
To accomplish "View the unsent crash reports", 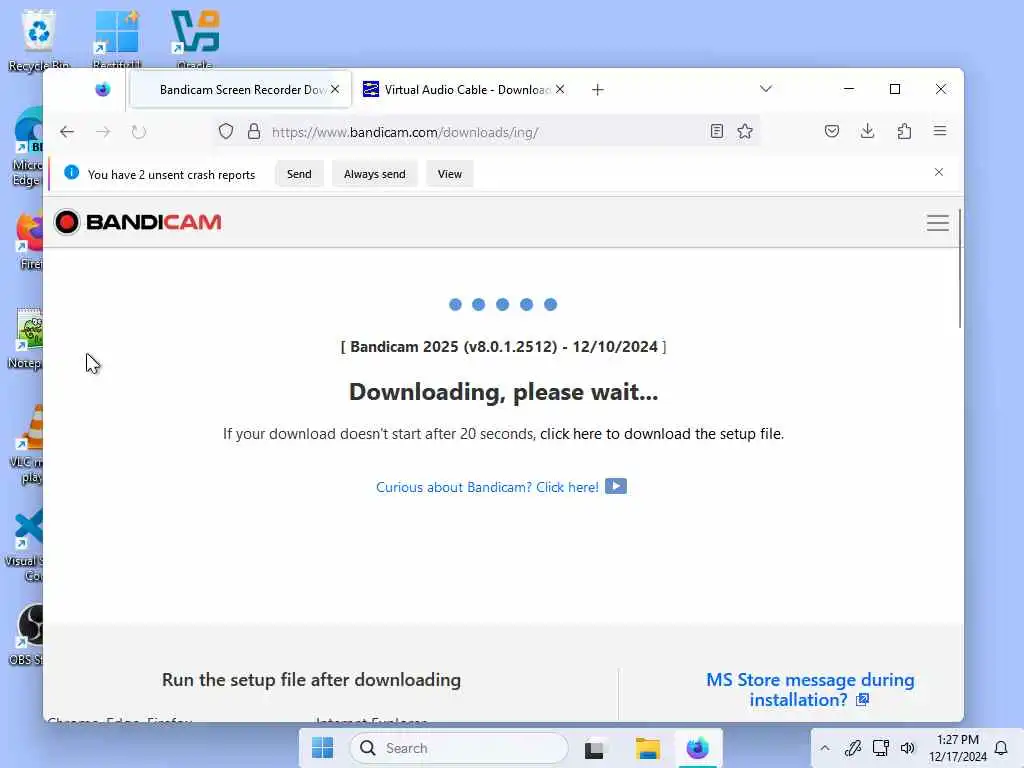I will click(x=449, y=174).
